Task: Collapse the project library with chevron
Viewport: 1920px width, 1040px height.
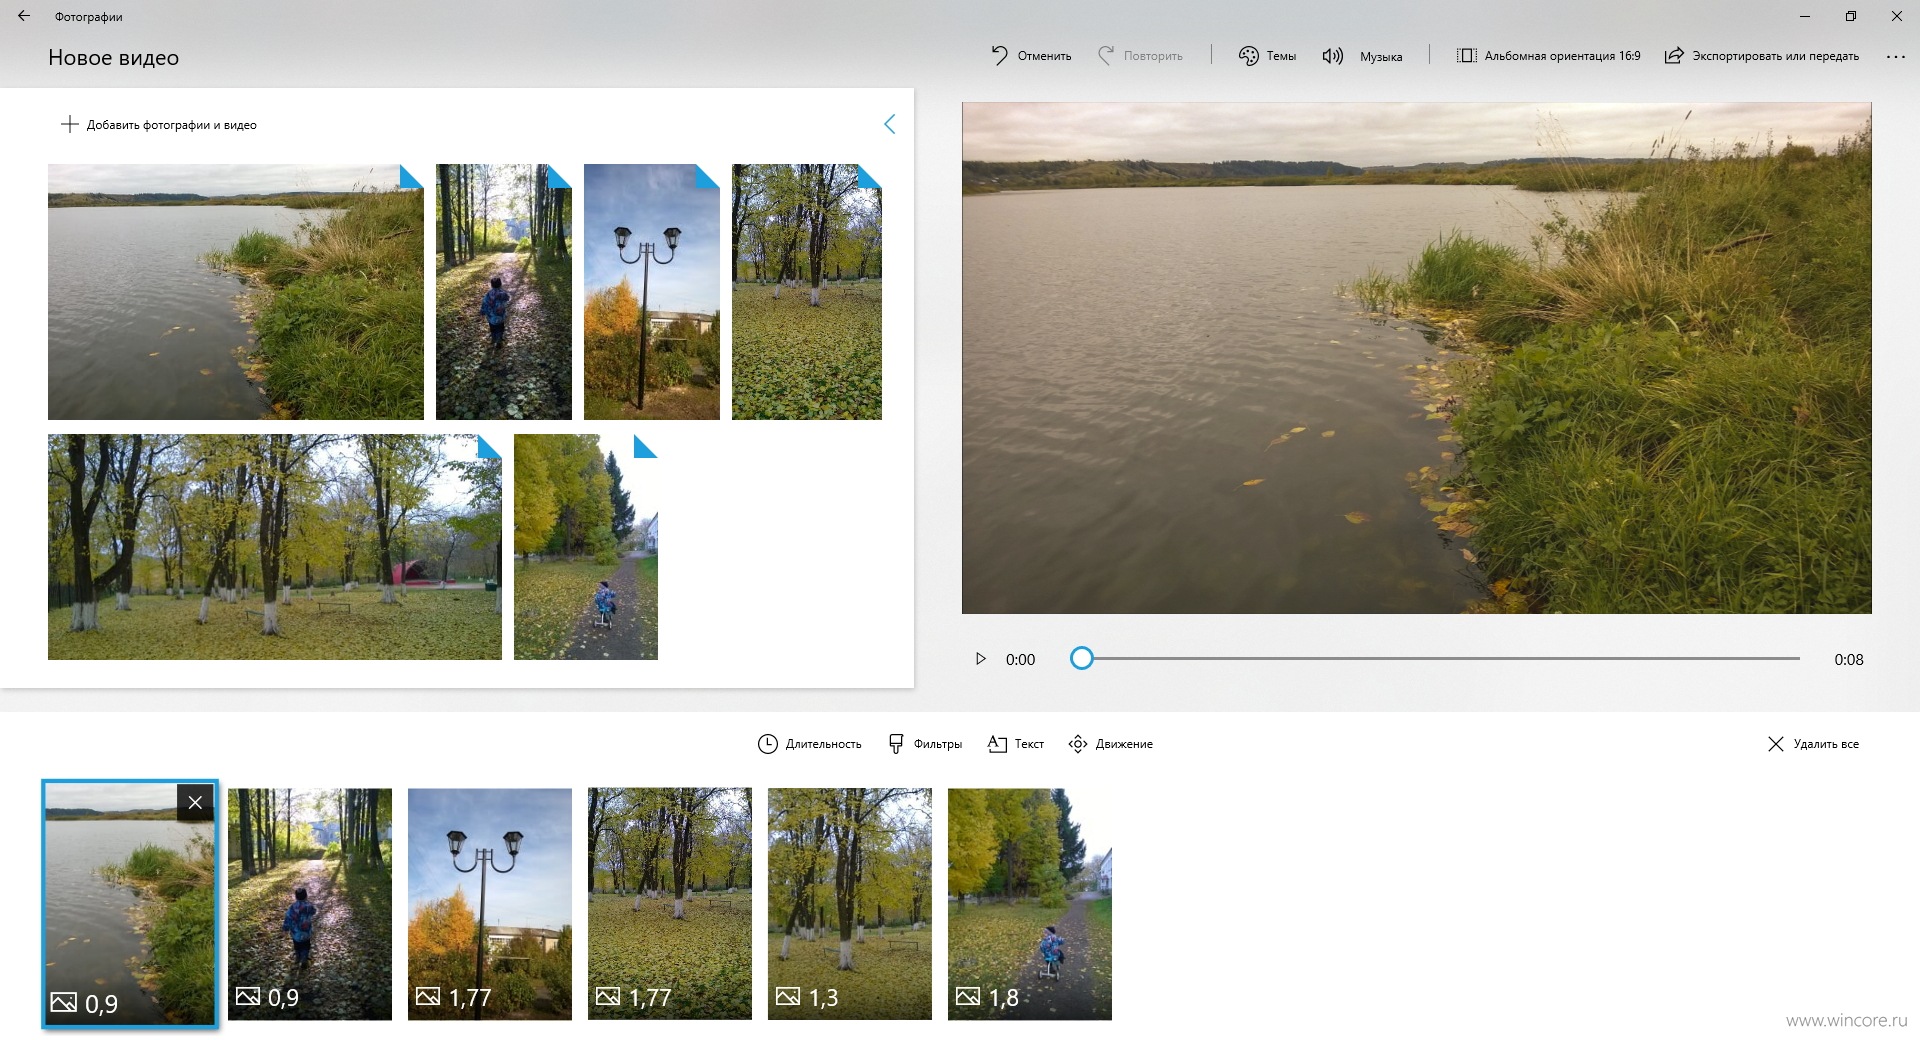Action: click(x=889, y=124)
